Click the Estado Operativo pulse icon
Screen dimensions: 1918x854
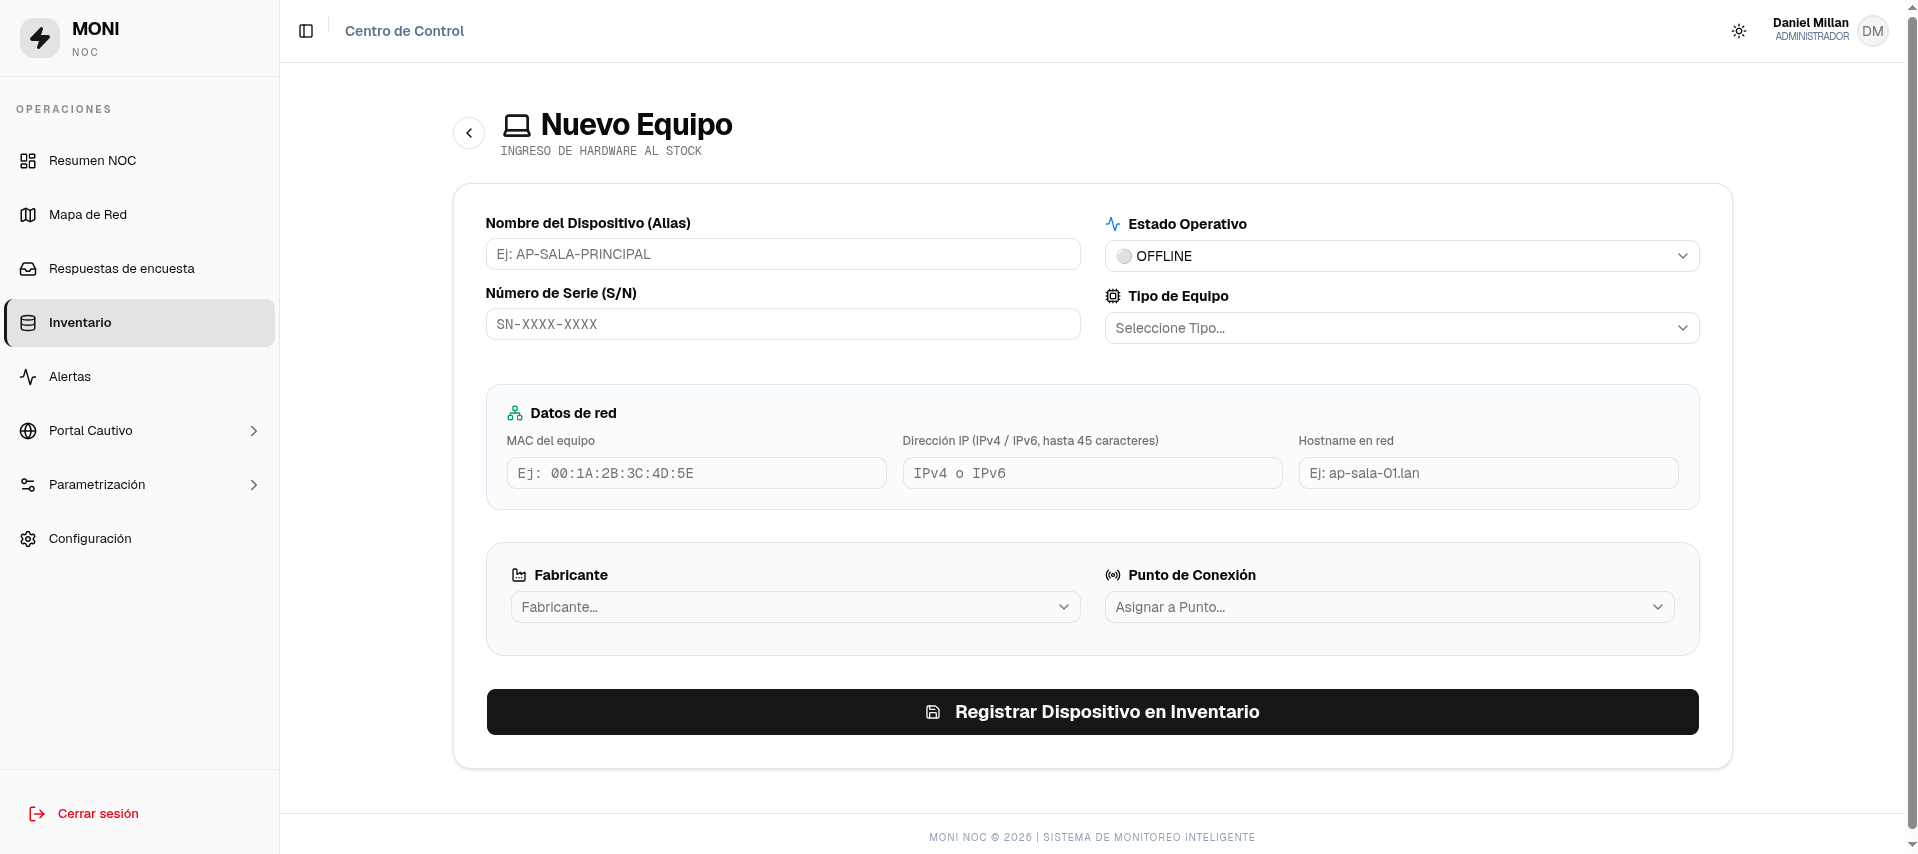point(1113,224)
